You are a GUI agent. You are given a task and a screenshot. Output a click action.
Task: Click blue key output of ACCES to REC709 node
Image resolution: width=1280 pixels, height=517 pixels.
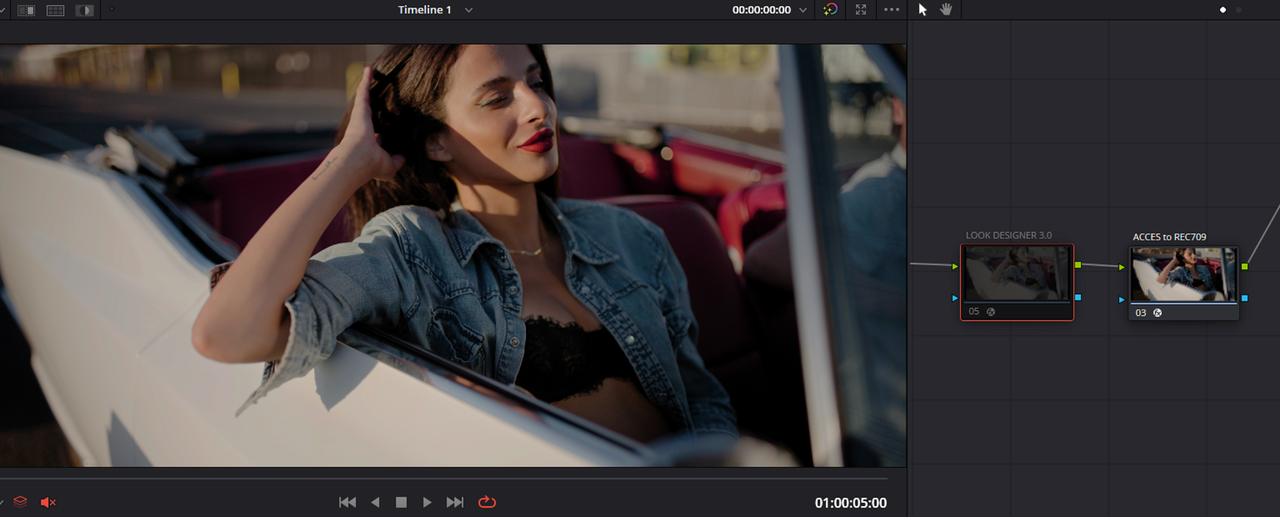[1245, 298]
